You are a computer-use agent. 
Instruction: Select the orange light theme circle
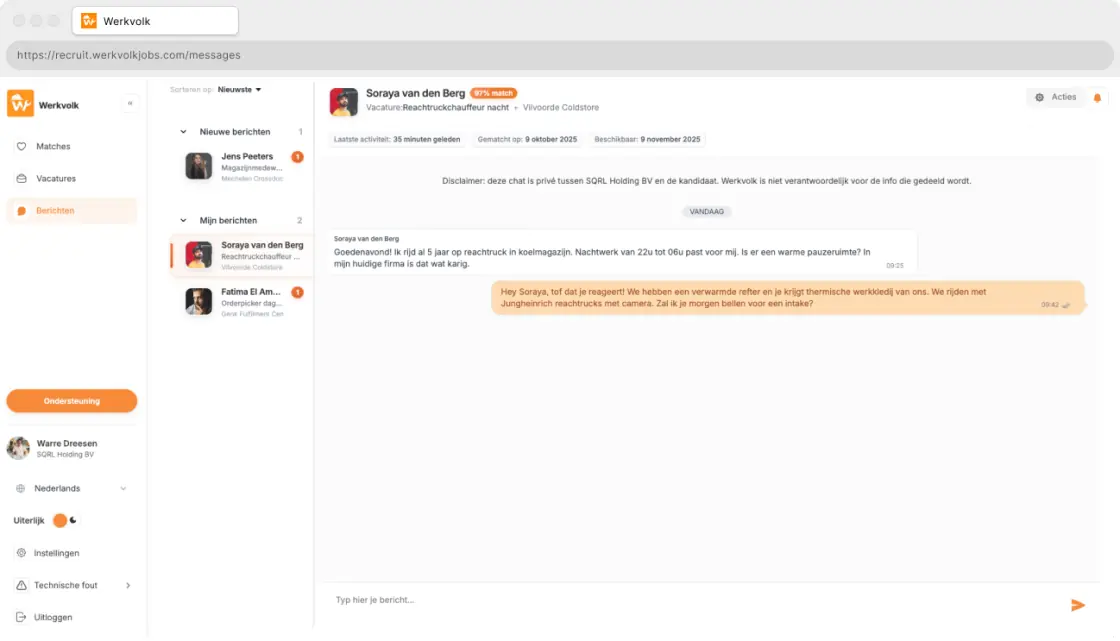(x=61, y=521)
